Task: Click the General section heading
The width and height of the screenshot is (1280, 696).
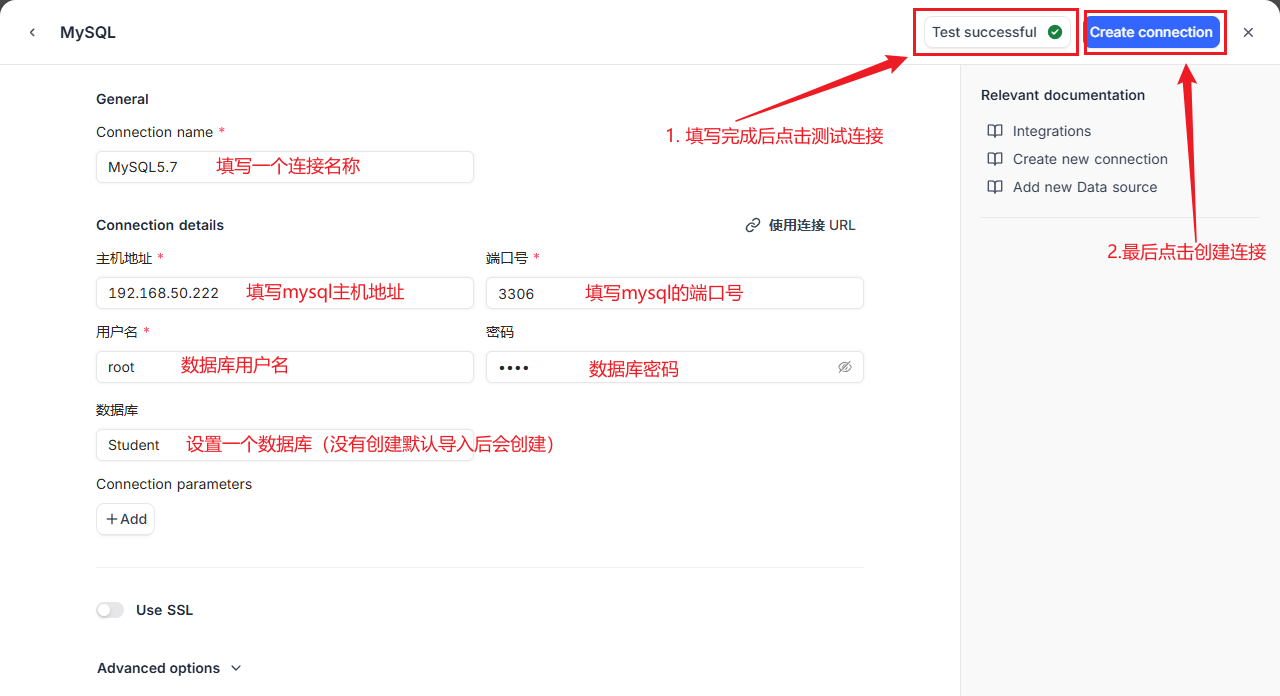Action: tap(122, 99)
